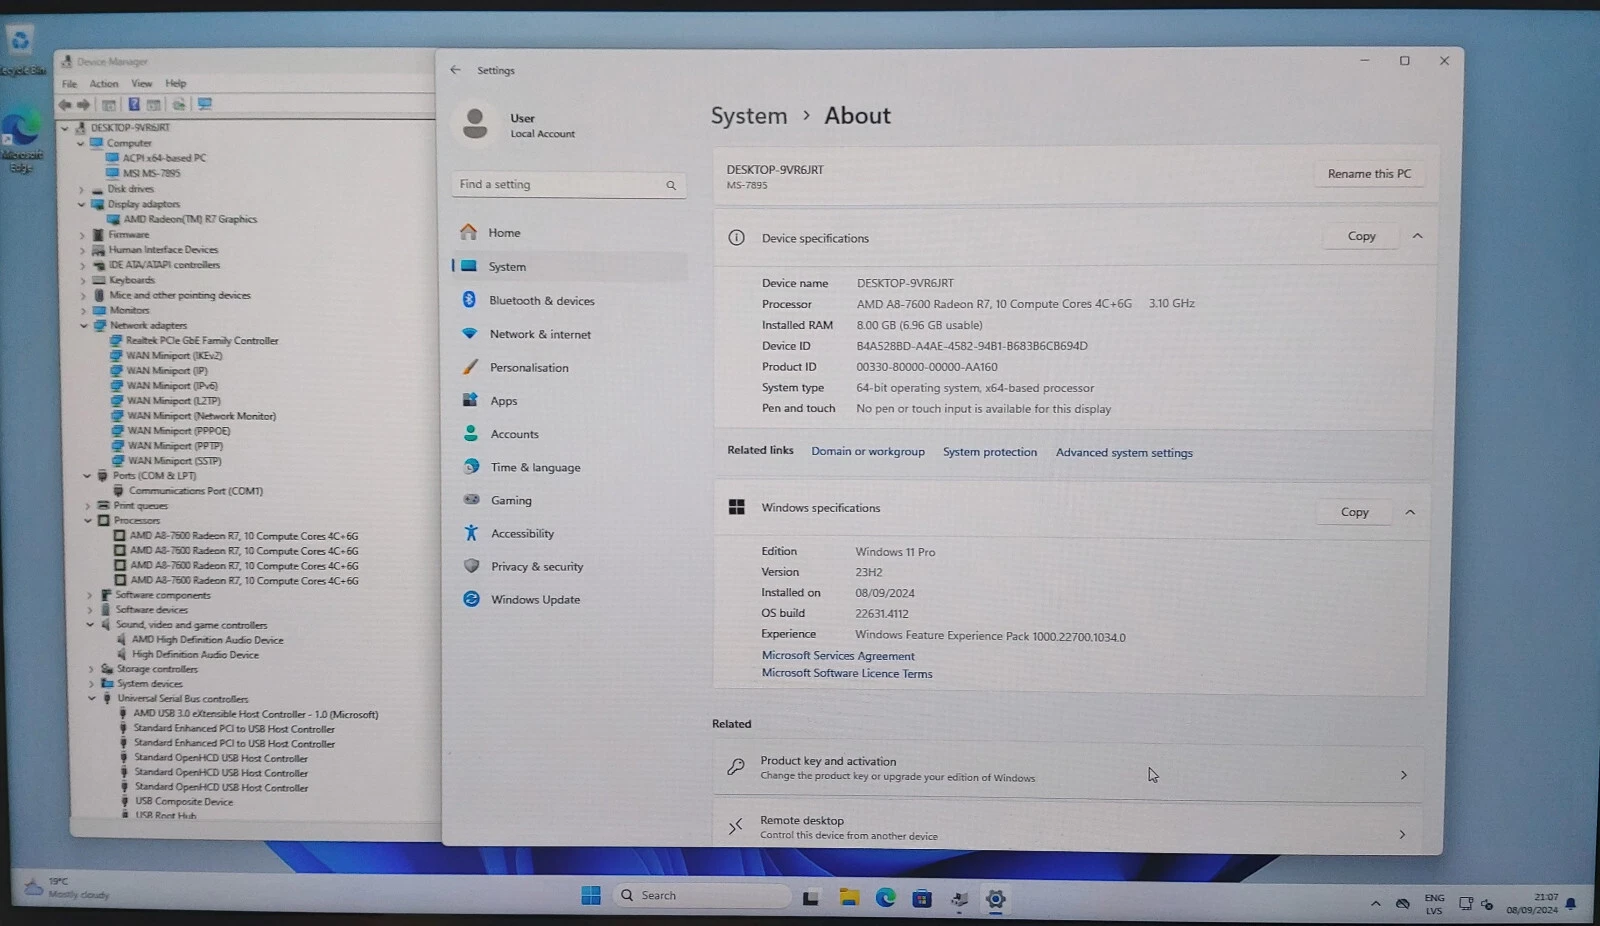Open Microsoft Services Agreement link
The image size is (1600, 926).
coord(838,656)
